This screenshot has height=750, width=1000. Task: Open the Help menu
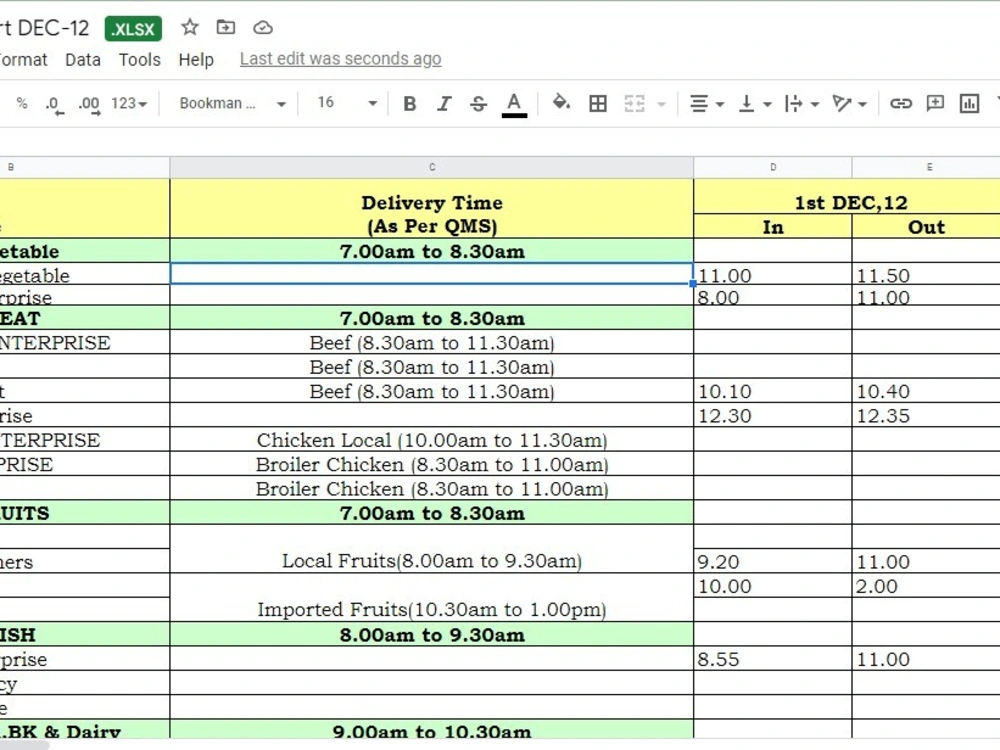tap(196, 59)
